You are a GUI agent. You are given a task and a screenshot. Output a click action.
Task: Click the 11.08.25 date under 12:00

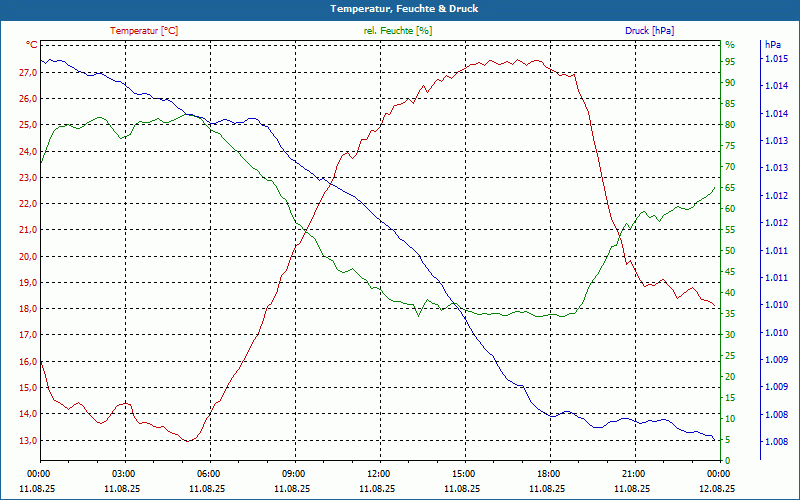point(378,488)
